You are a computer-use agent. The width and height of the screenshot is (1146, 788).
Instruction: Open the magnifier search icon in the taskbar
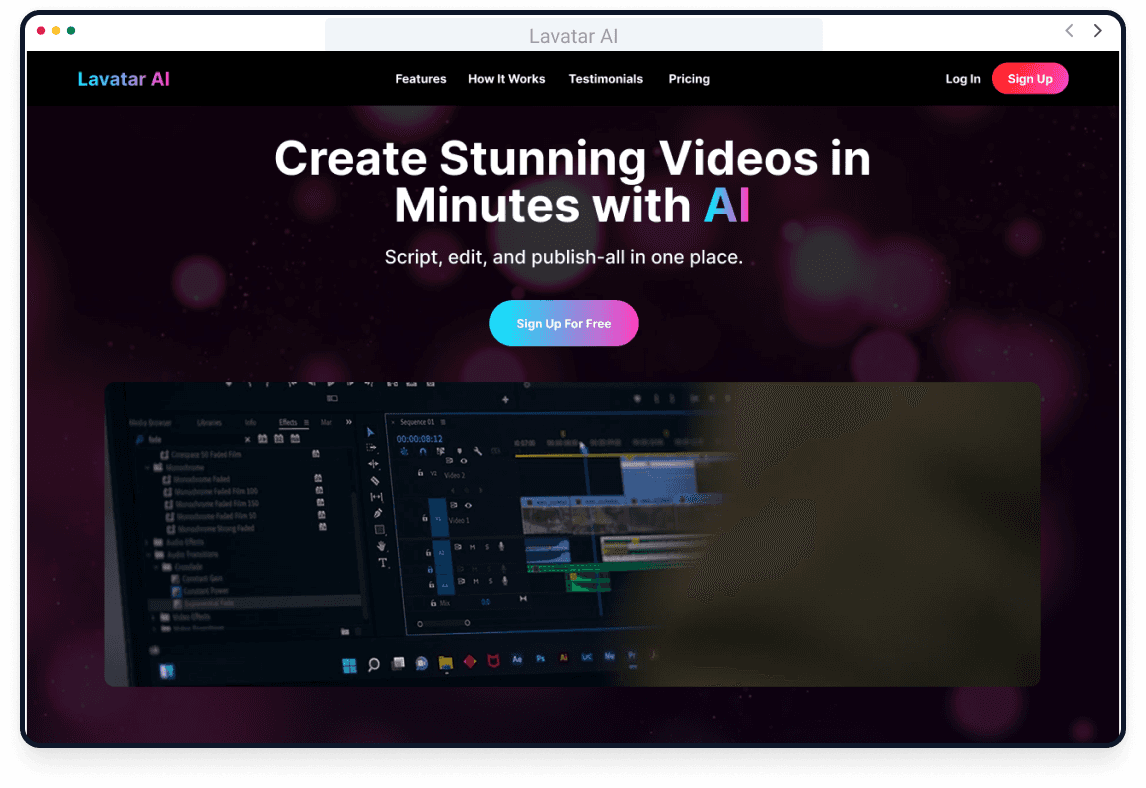373,663
